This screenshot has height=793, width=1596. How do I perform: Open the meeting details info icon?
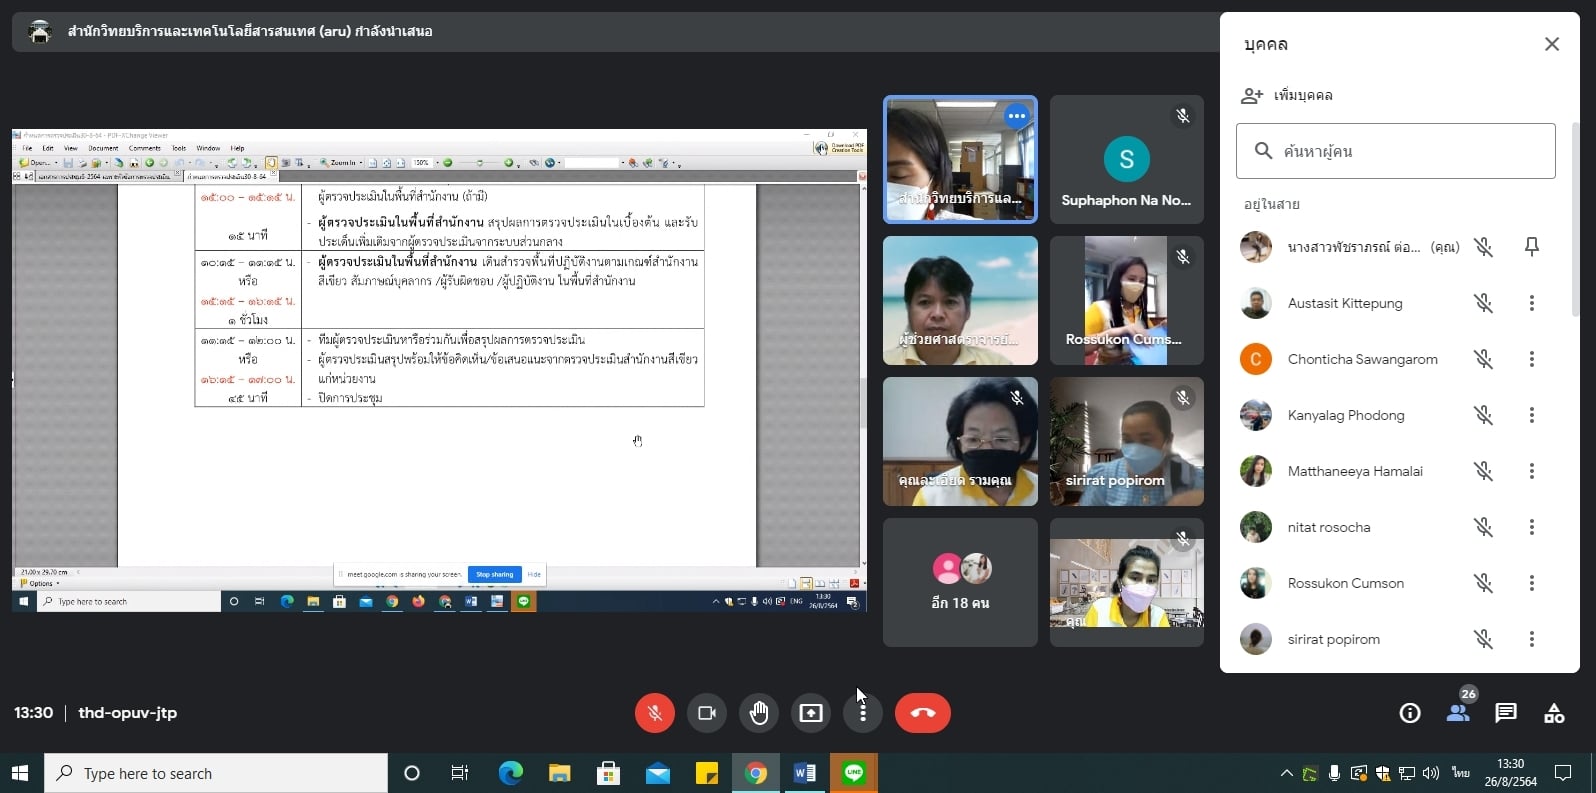(1410, 713)
